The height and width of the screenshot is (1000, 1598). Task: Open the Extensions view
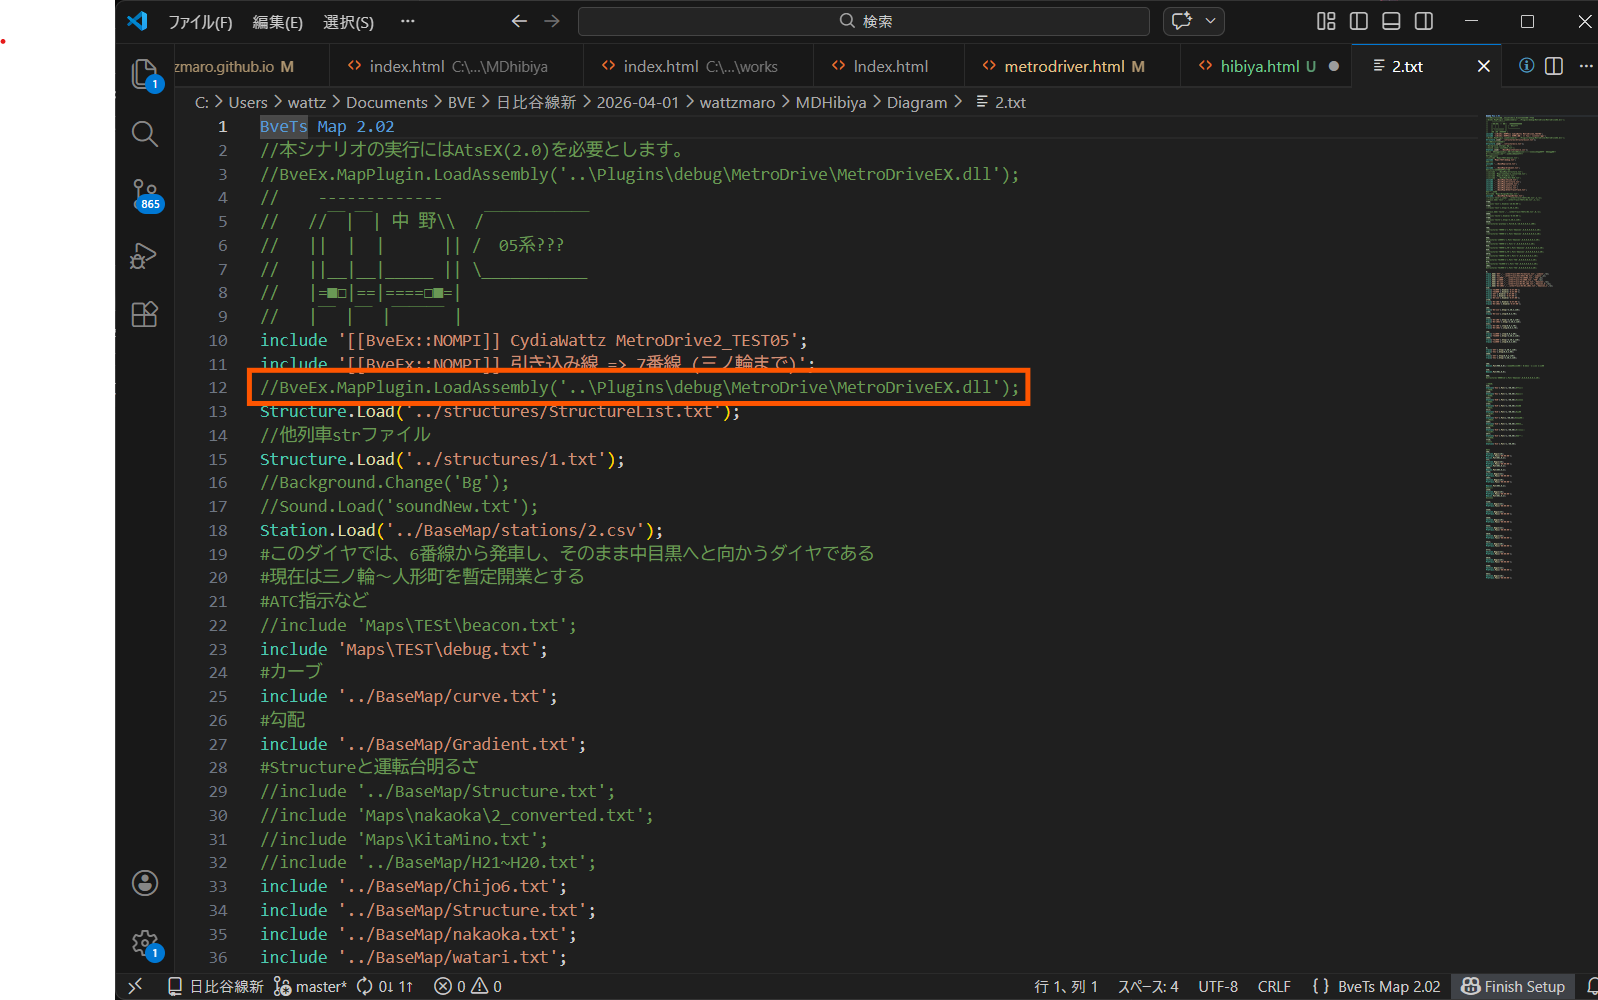(144, 315)
